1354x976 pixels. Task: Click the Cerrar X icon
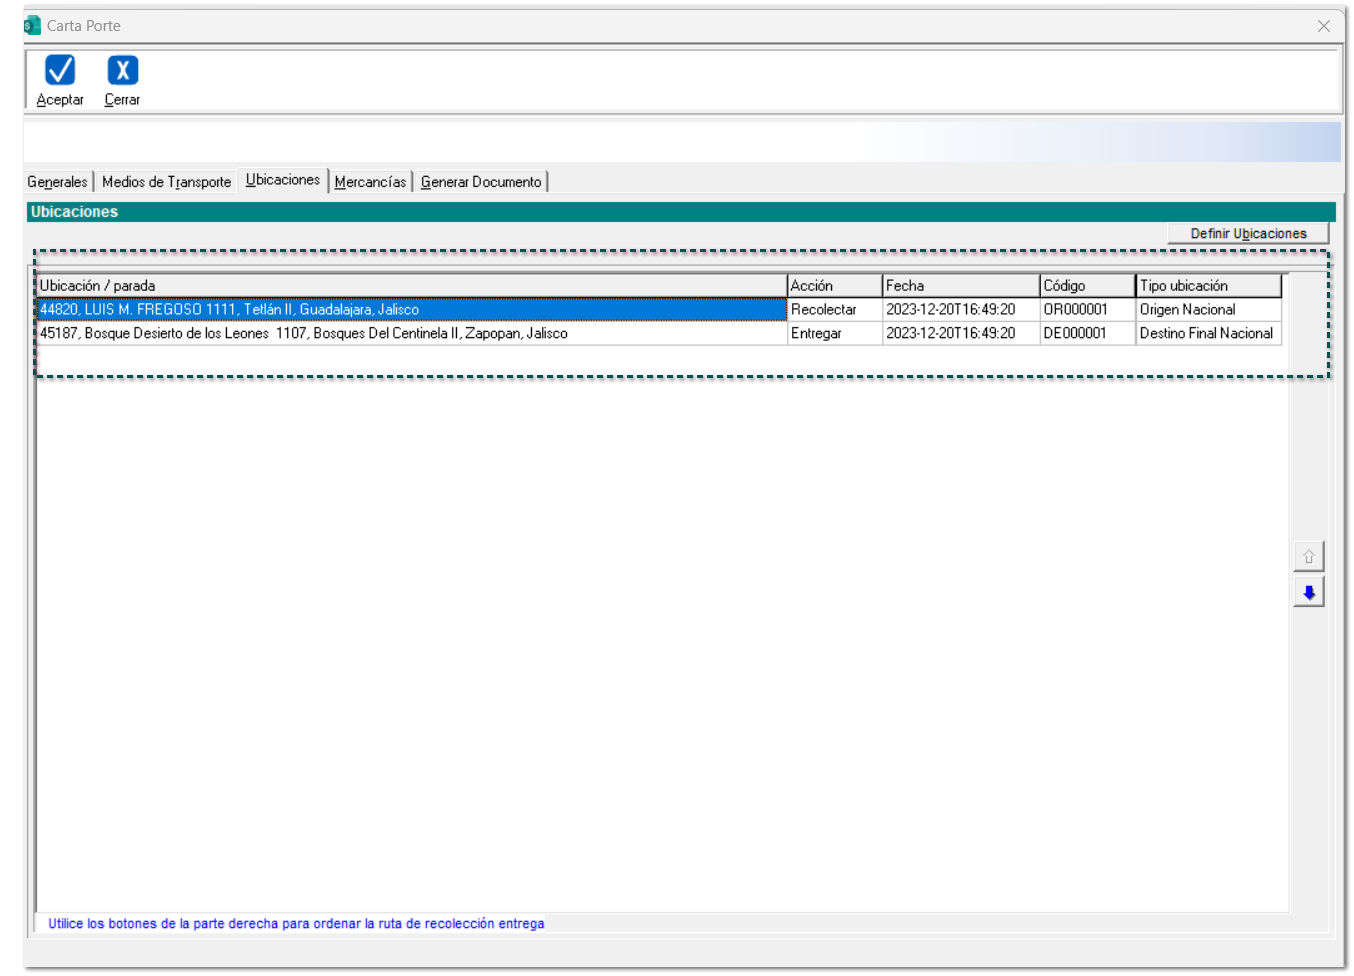pos(122,70)
